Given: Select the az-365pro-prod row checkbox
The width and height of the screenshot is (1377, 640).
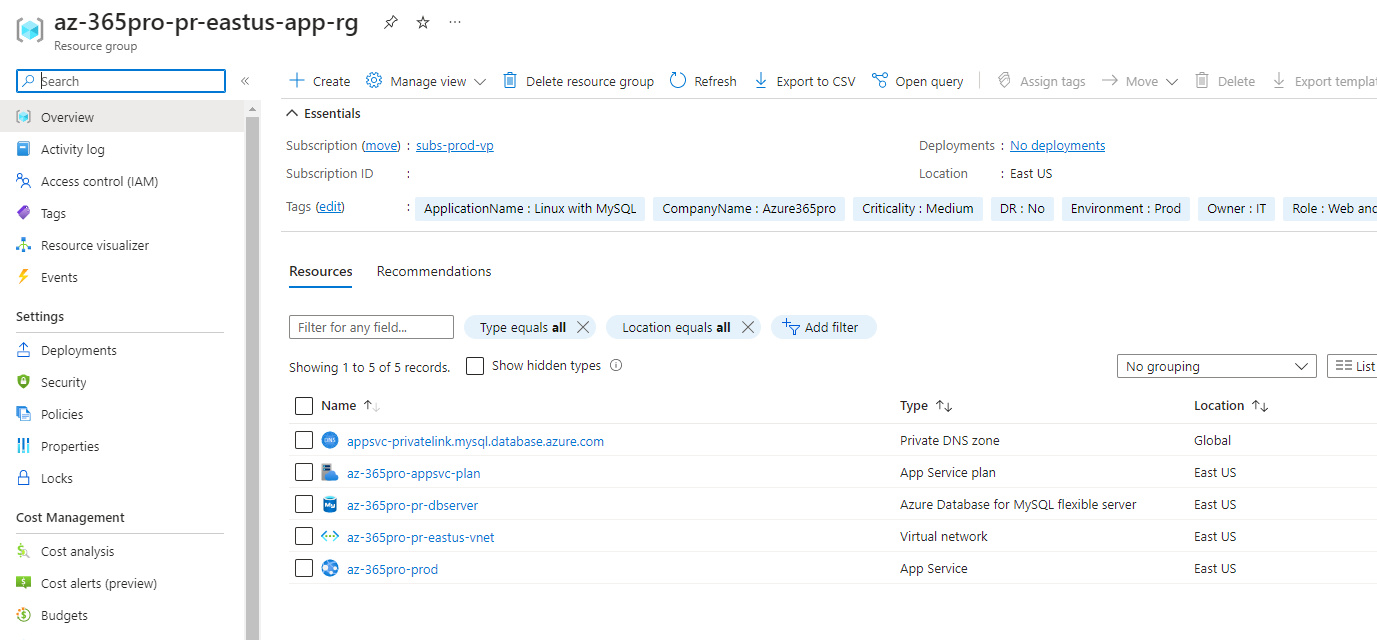Looking at the screenshot, I should point(304,569).
